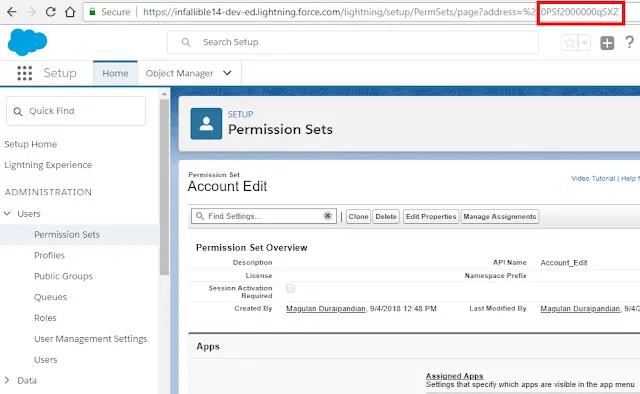Open the App Launcher dots icon
Image resolution: width=640 pixels, height=394 pixels.
tap(24, 73)
